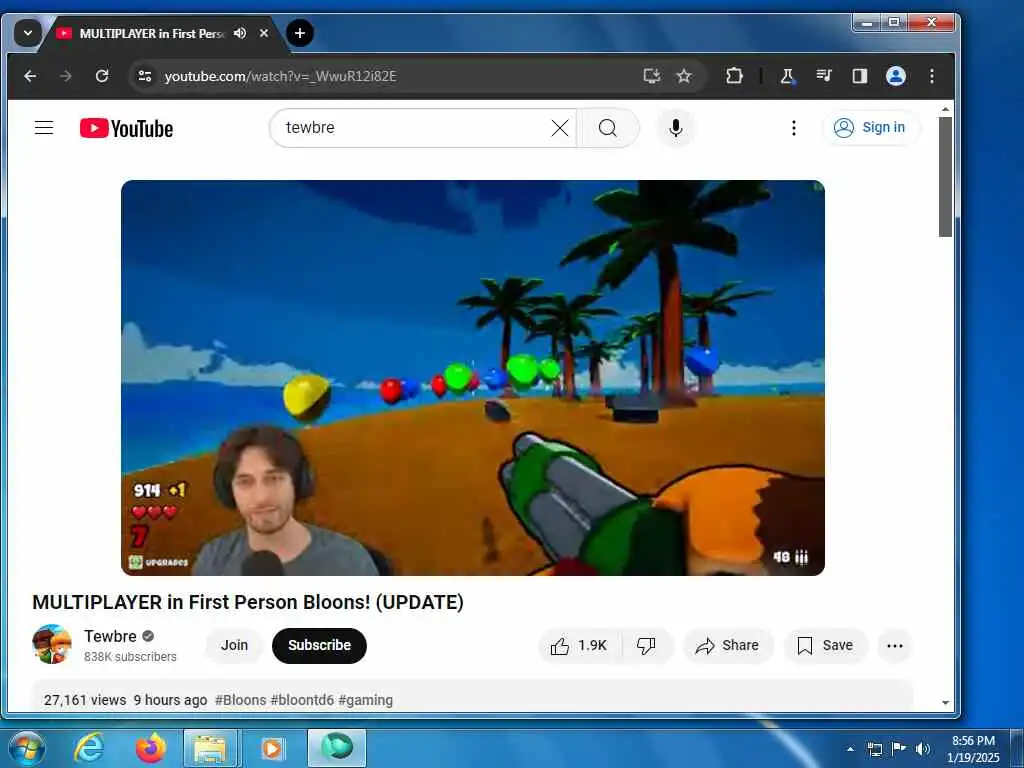Mute the tab via speaker icon
The height and width of the screenshot is (768, 1024).
click(x=240, y=33)
